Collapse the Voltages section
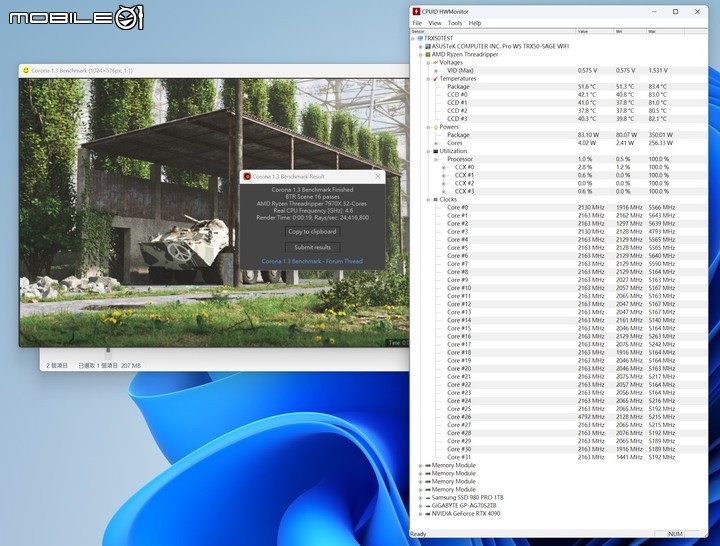The width and height of the screenshot is (720, 546). (428, 62)
